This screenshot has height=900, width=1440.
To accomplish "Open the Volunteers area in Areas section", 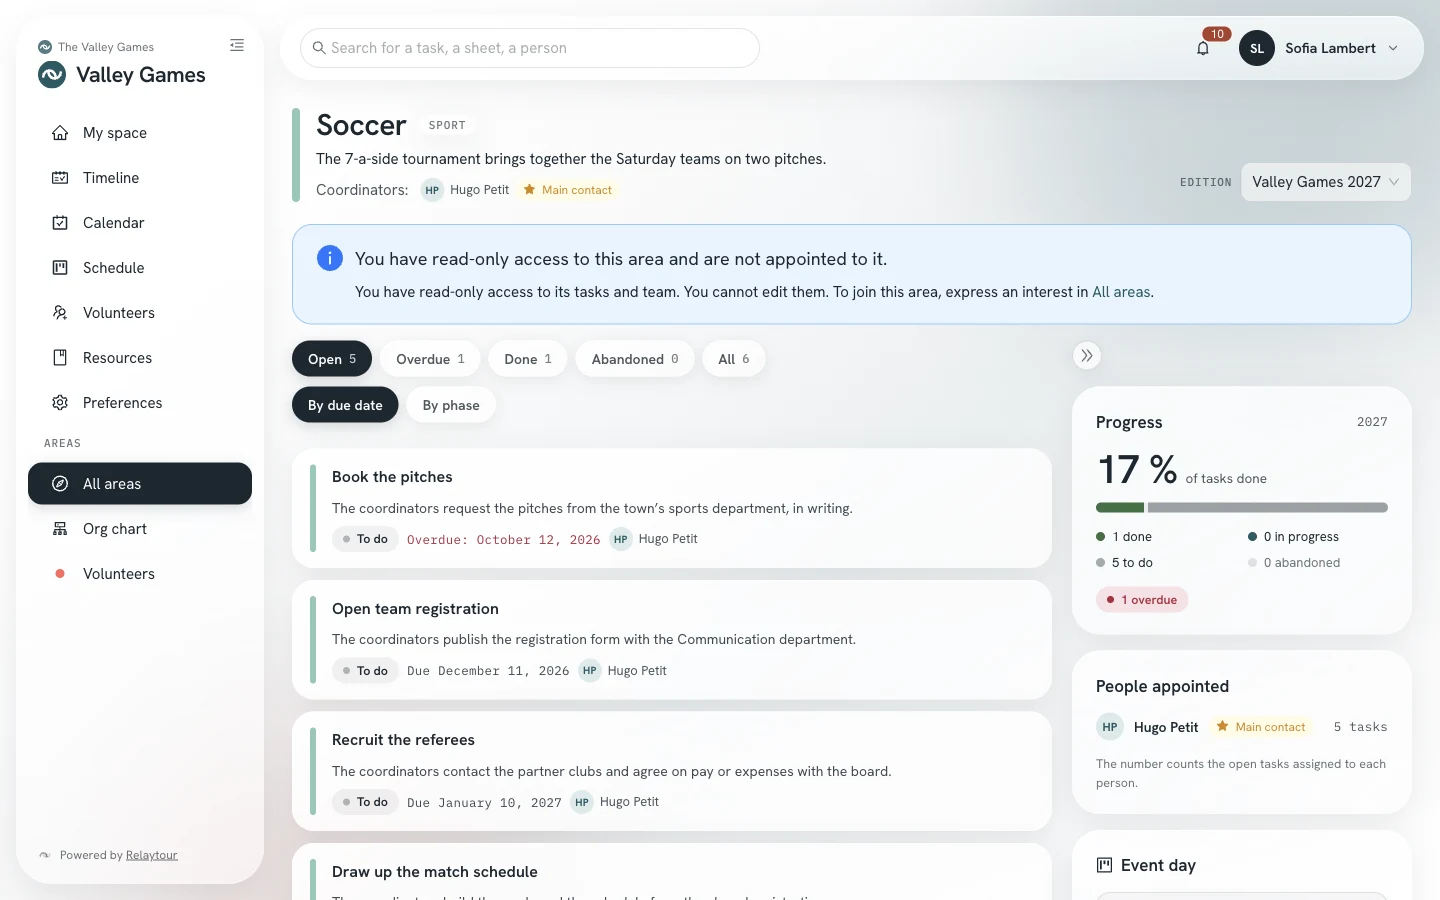I will [140, 574].
